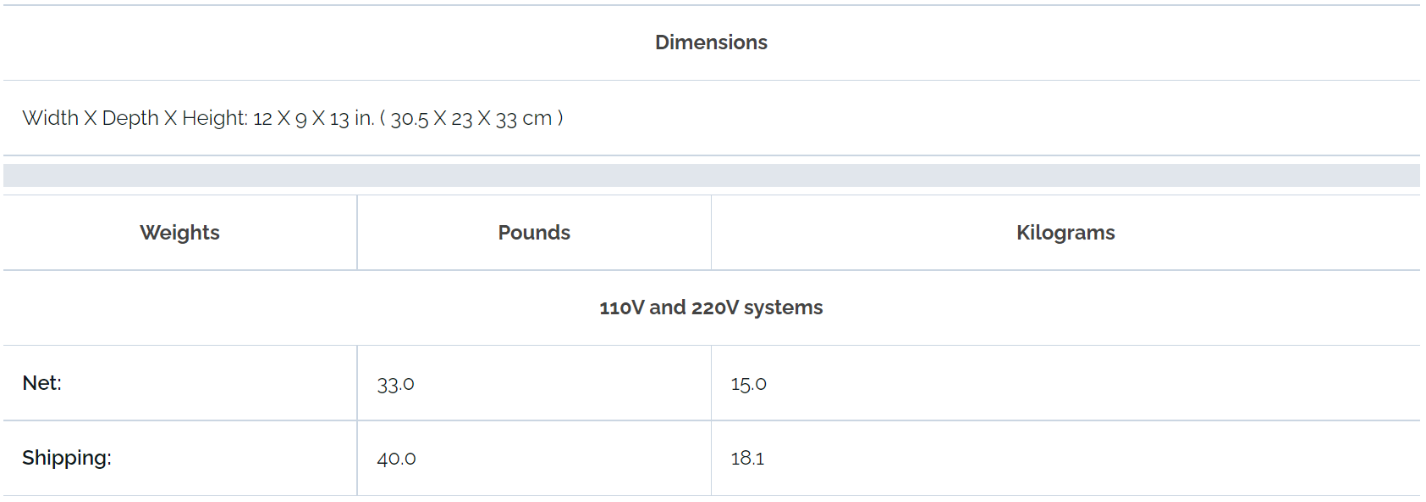Click the gray separator bar between tables
Viewport: 1426px width, 502px height.
click(711, 176)
